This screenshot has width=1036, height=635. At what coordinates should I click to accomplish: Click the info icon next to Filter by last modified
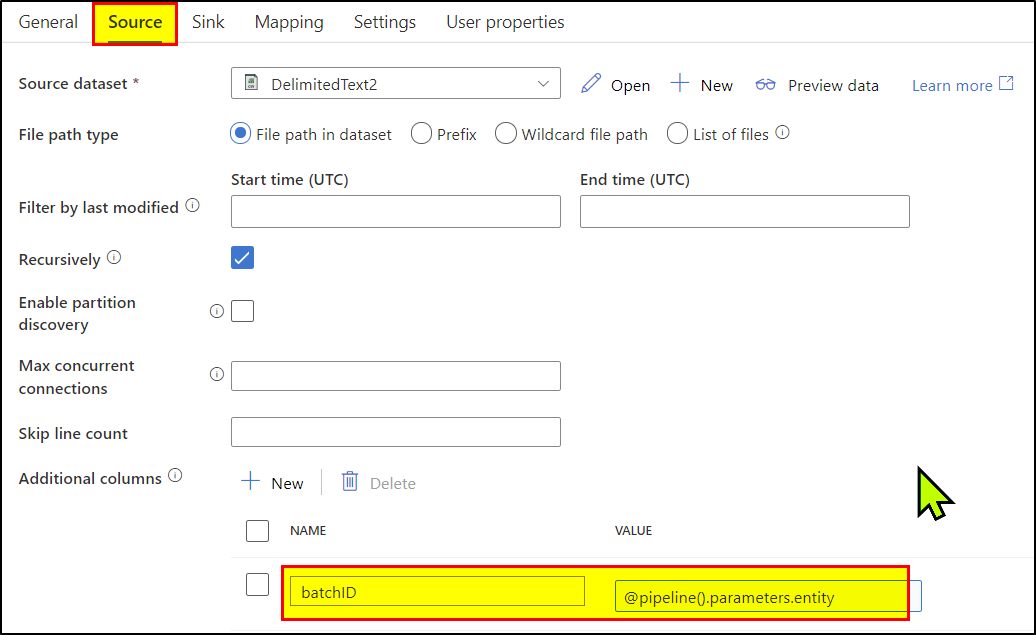(x=192, y=205)
